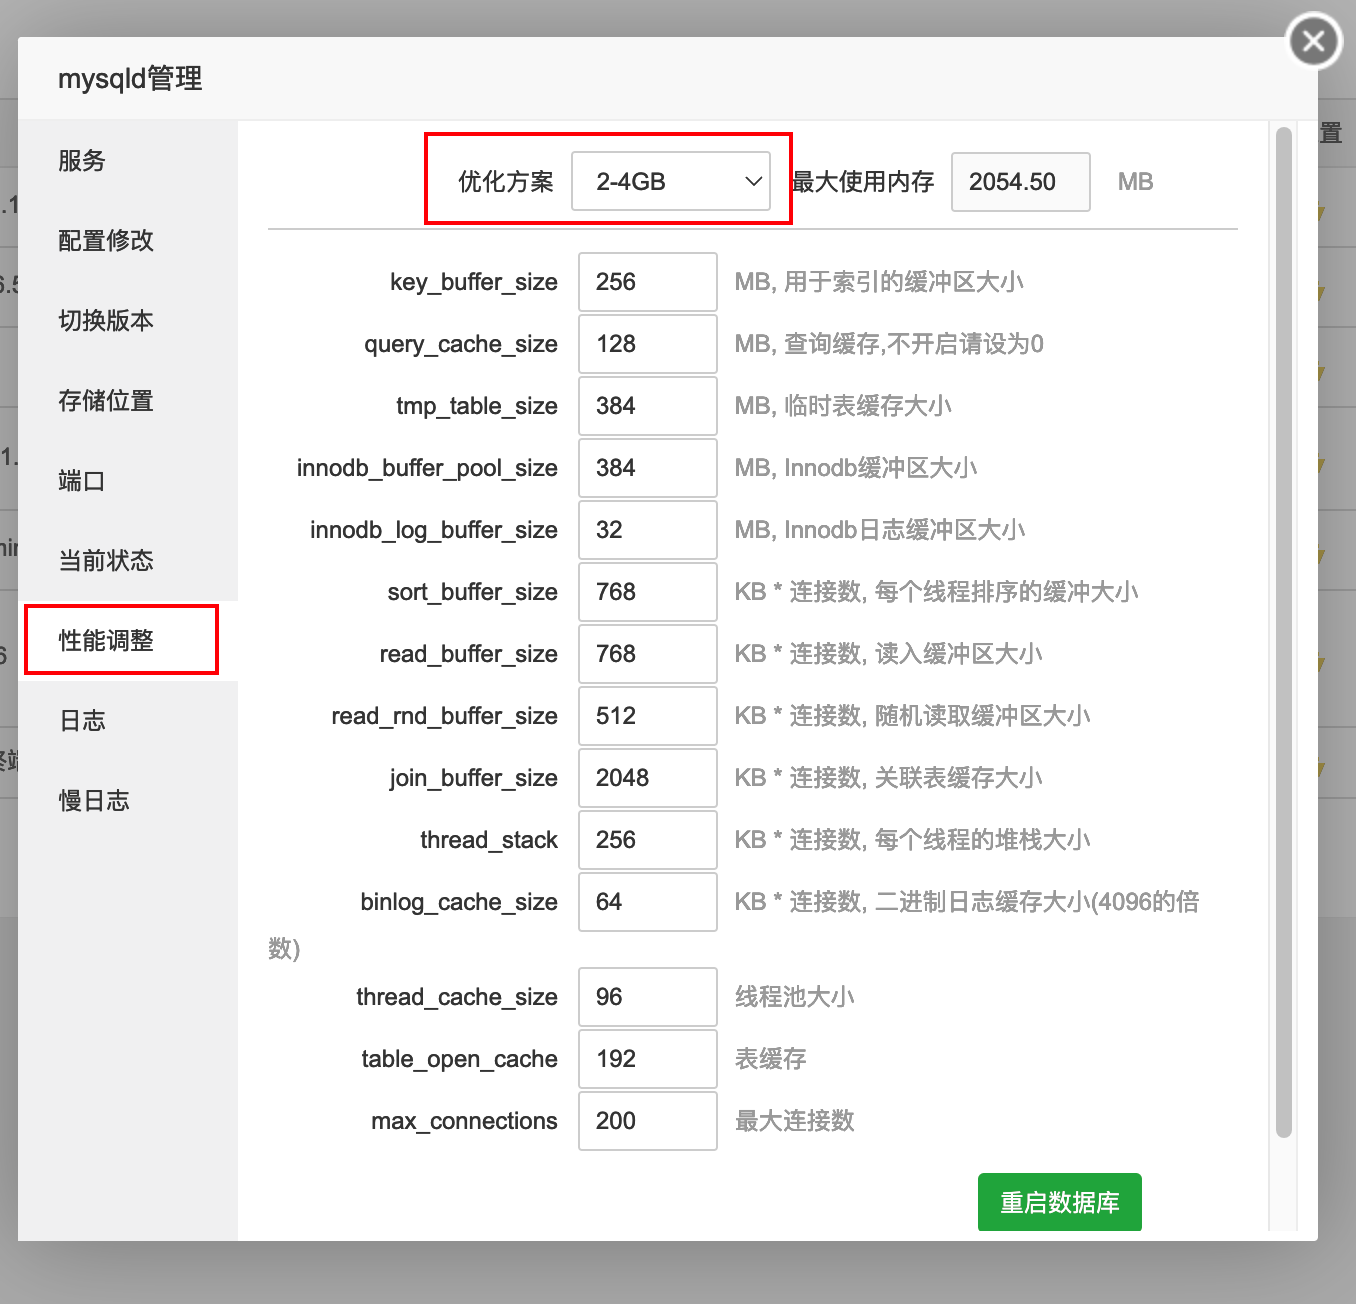The width and height of the screenshot is (1356, 1304).
Task: Click the key_buffer_size label
Action: (x=474, y=282)
